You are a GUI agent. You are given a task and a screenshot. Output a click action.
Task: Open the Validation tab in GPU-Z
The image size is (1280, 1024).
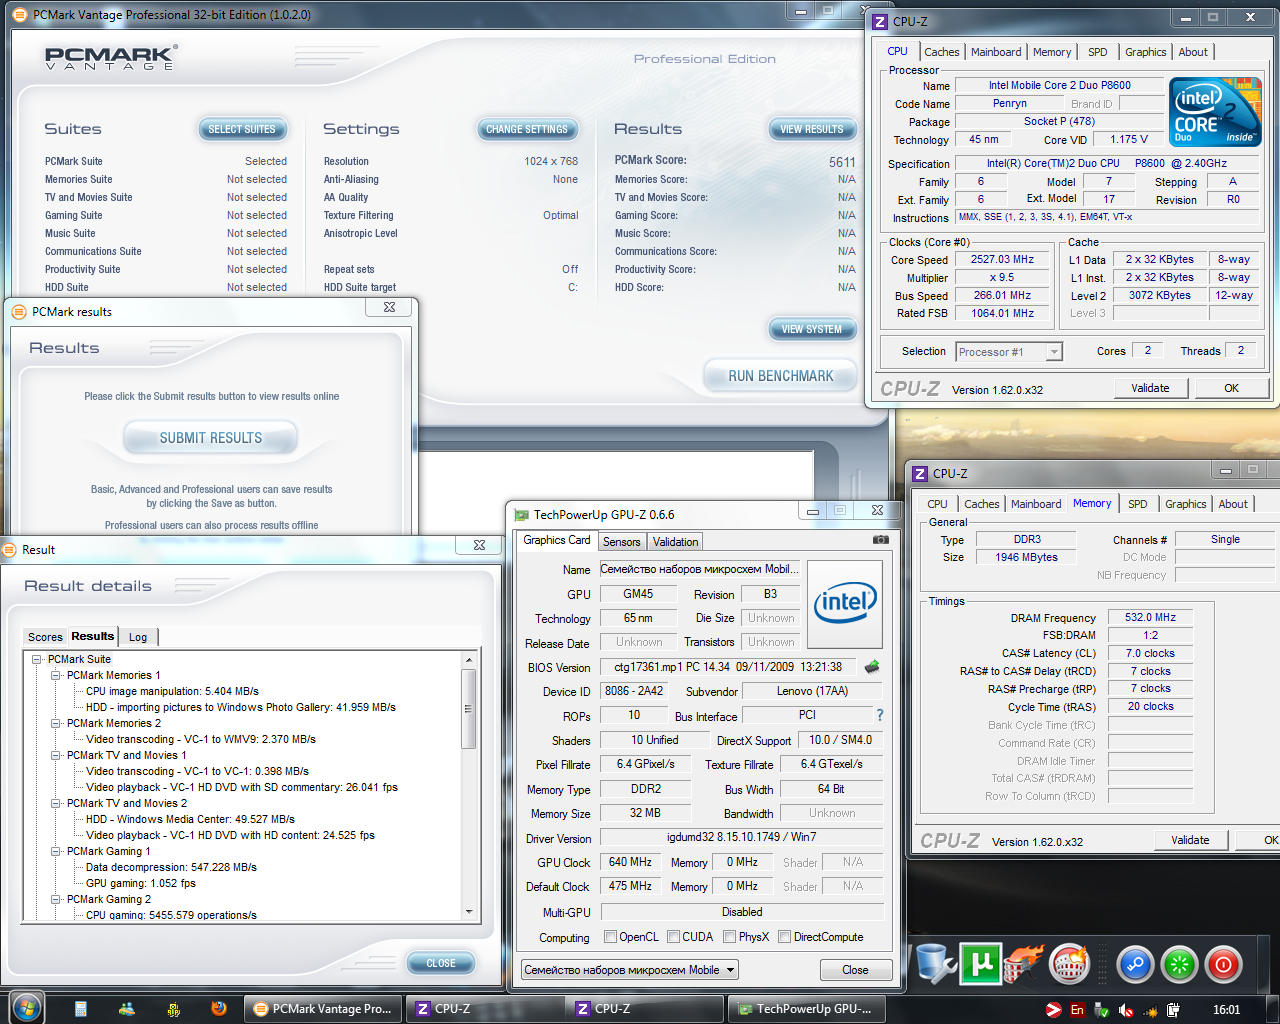point(675,542)
